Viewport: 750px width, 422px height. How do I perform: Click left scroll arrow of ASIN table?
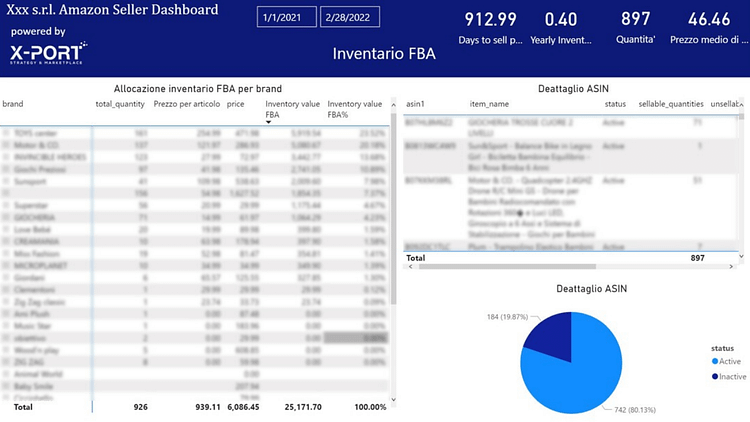click(410, 267)
